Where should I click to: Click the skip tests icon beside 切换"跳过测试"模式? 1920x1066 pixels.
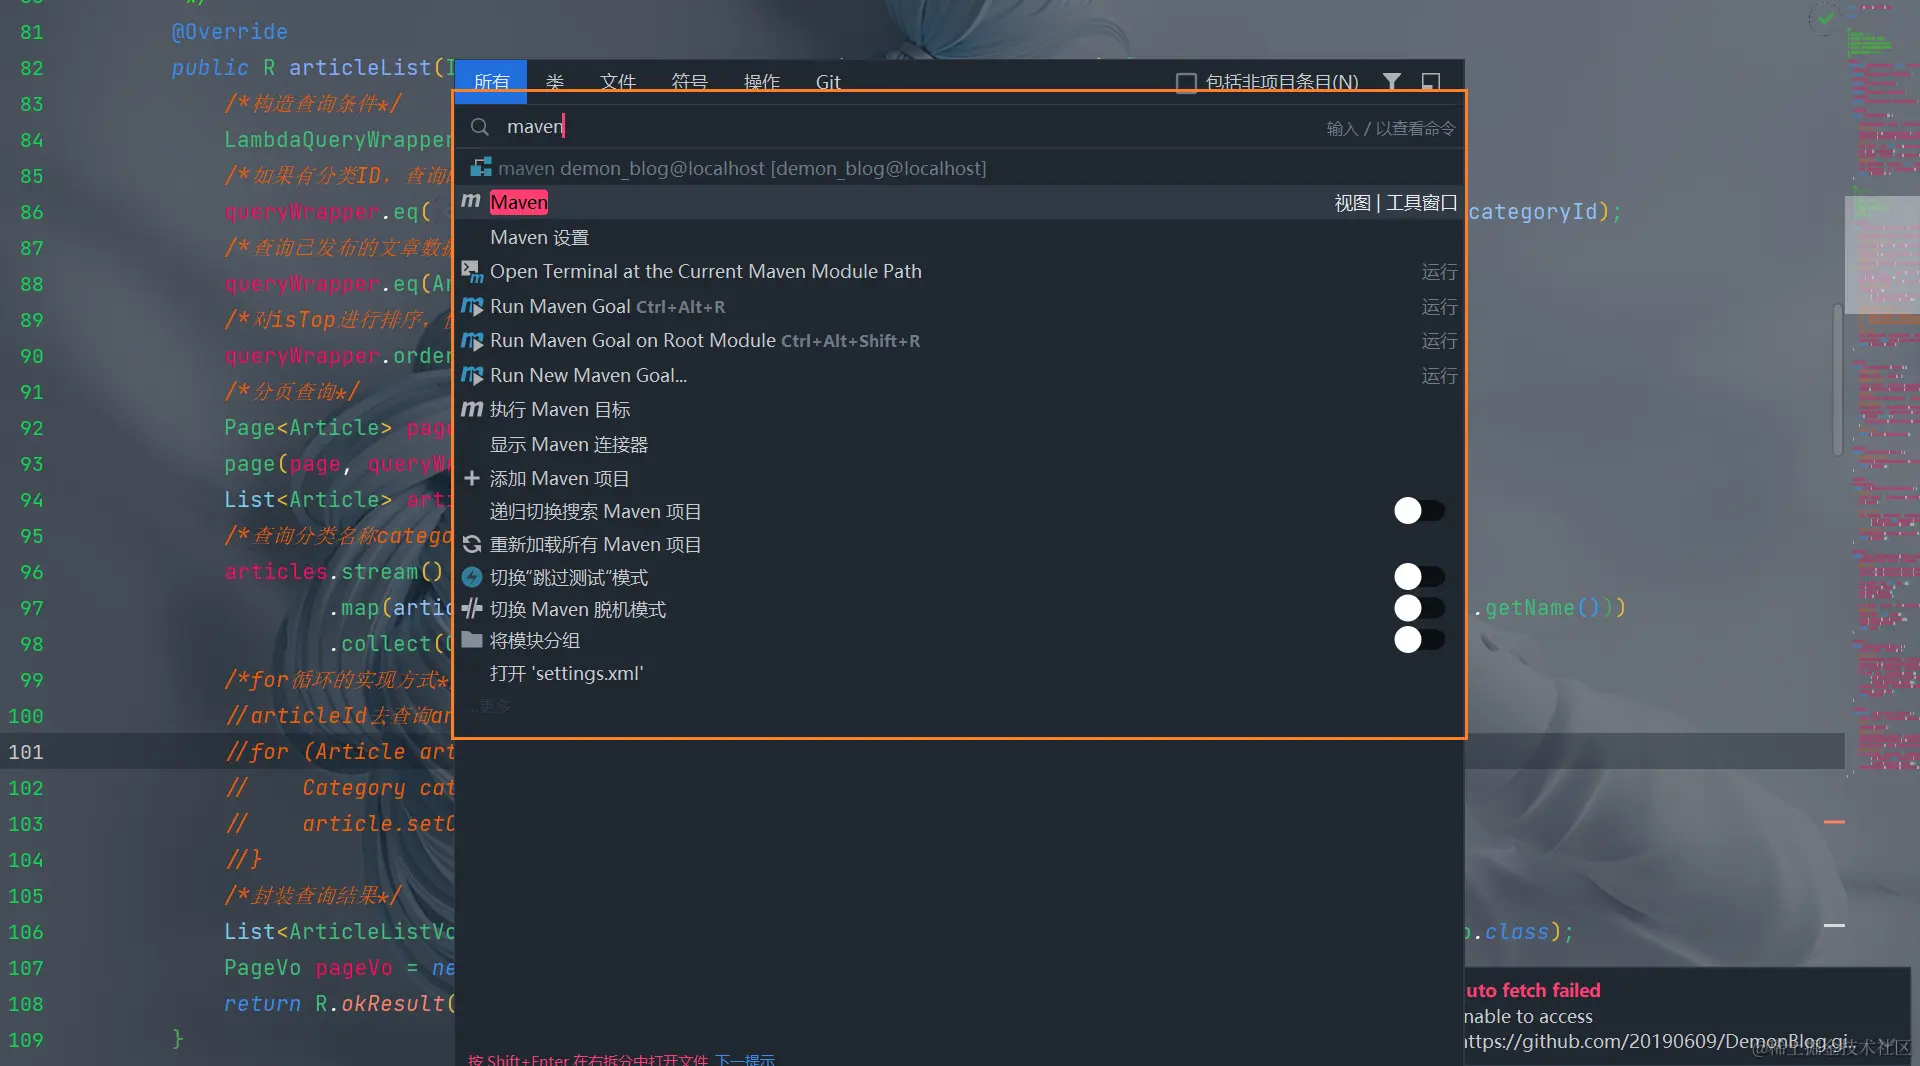coord(472,577)
